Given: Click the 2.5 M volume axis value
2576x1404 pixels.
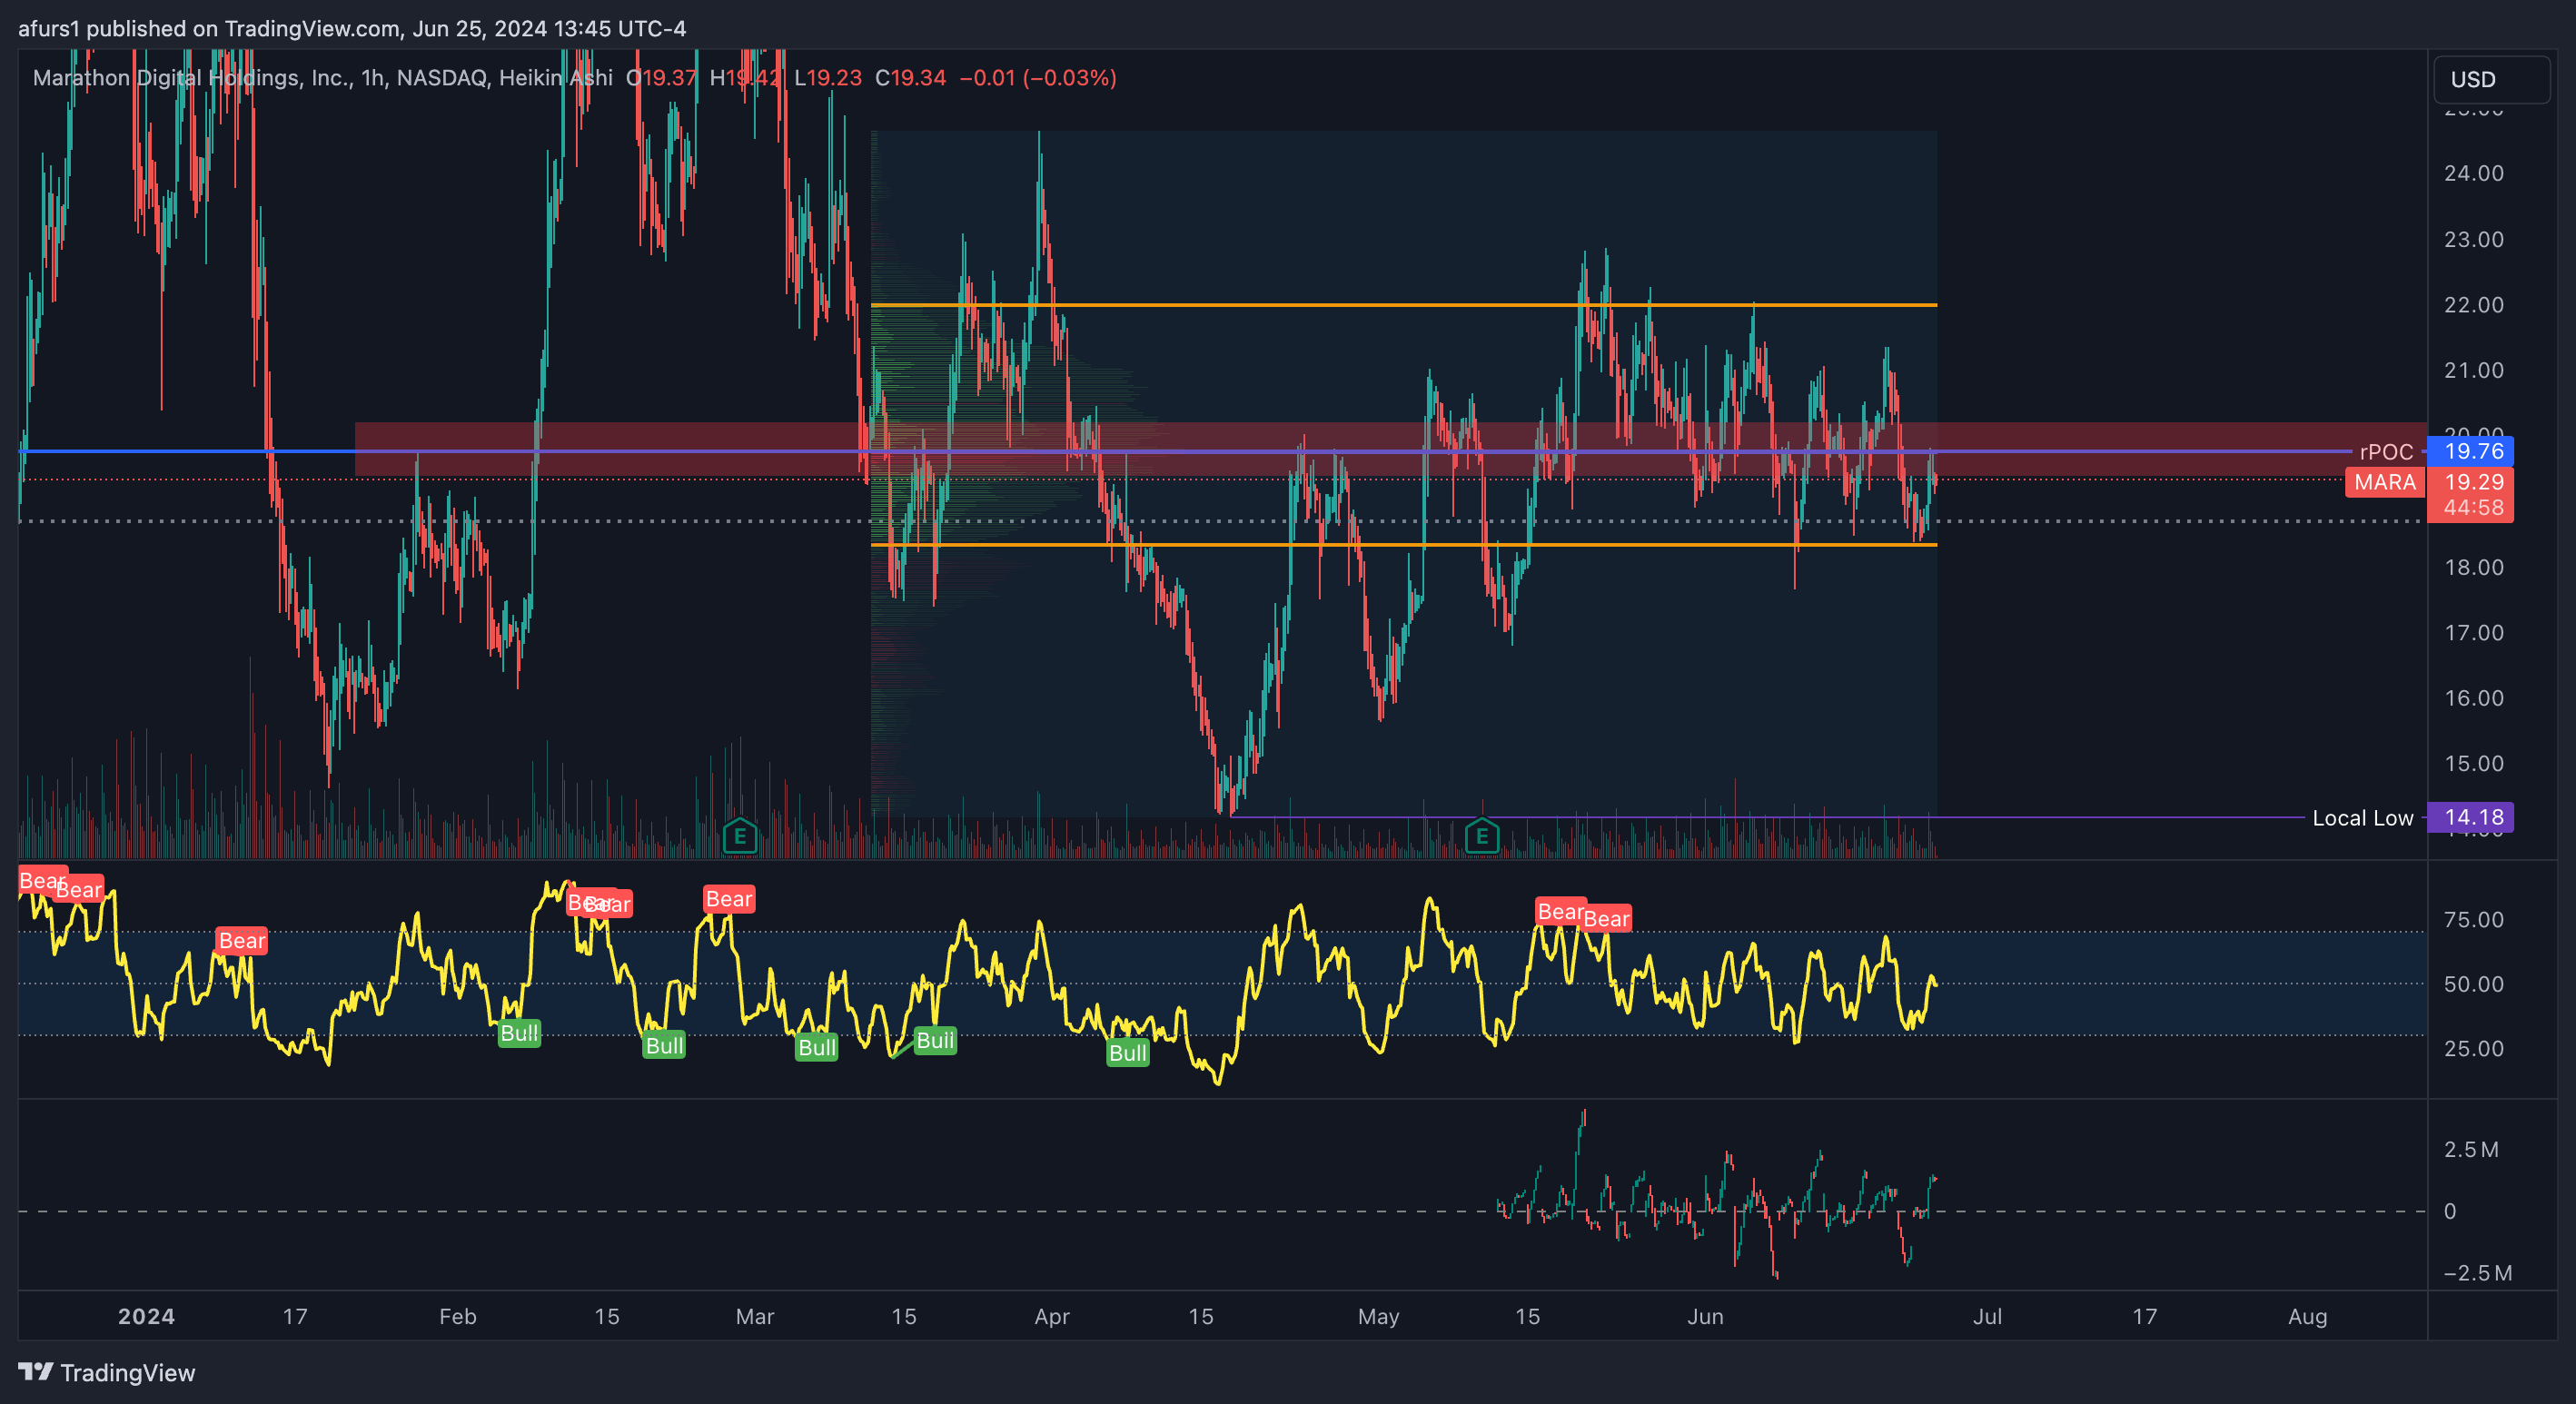Looking at the screenshot, I should (x=2471, y=1149).
